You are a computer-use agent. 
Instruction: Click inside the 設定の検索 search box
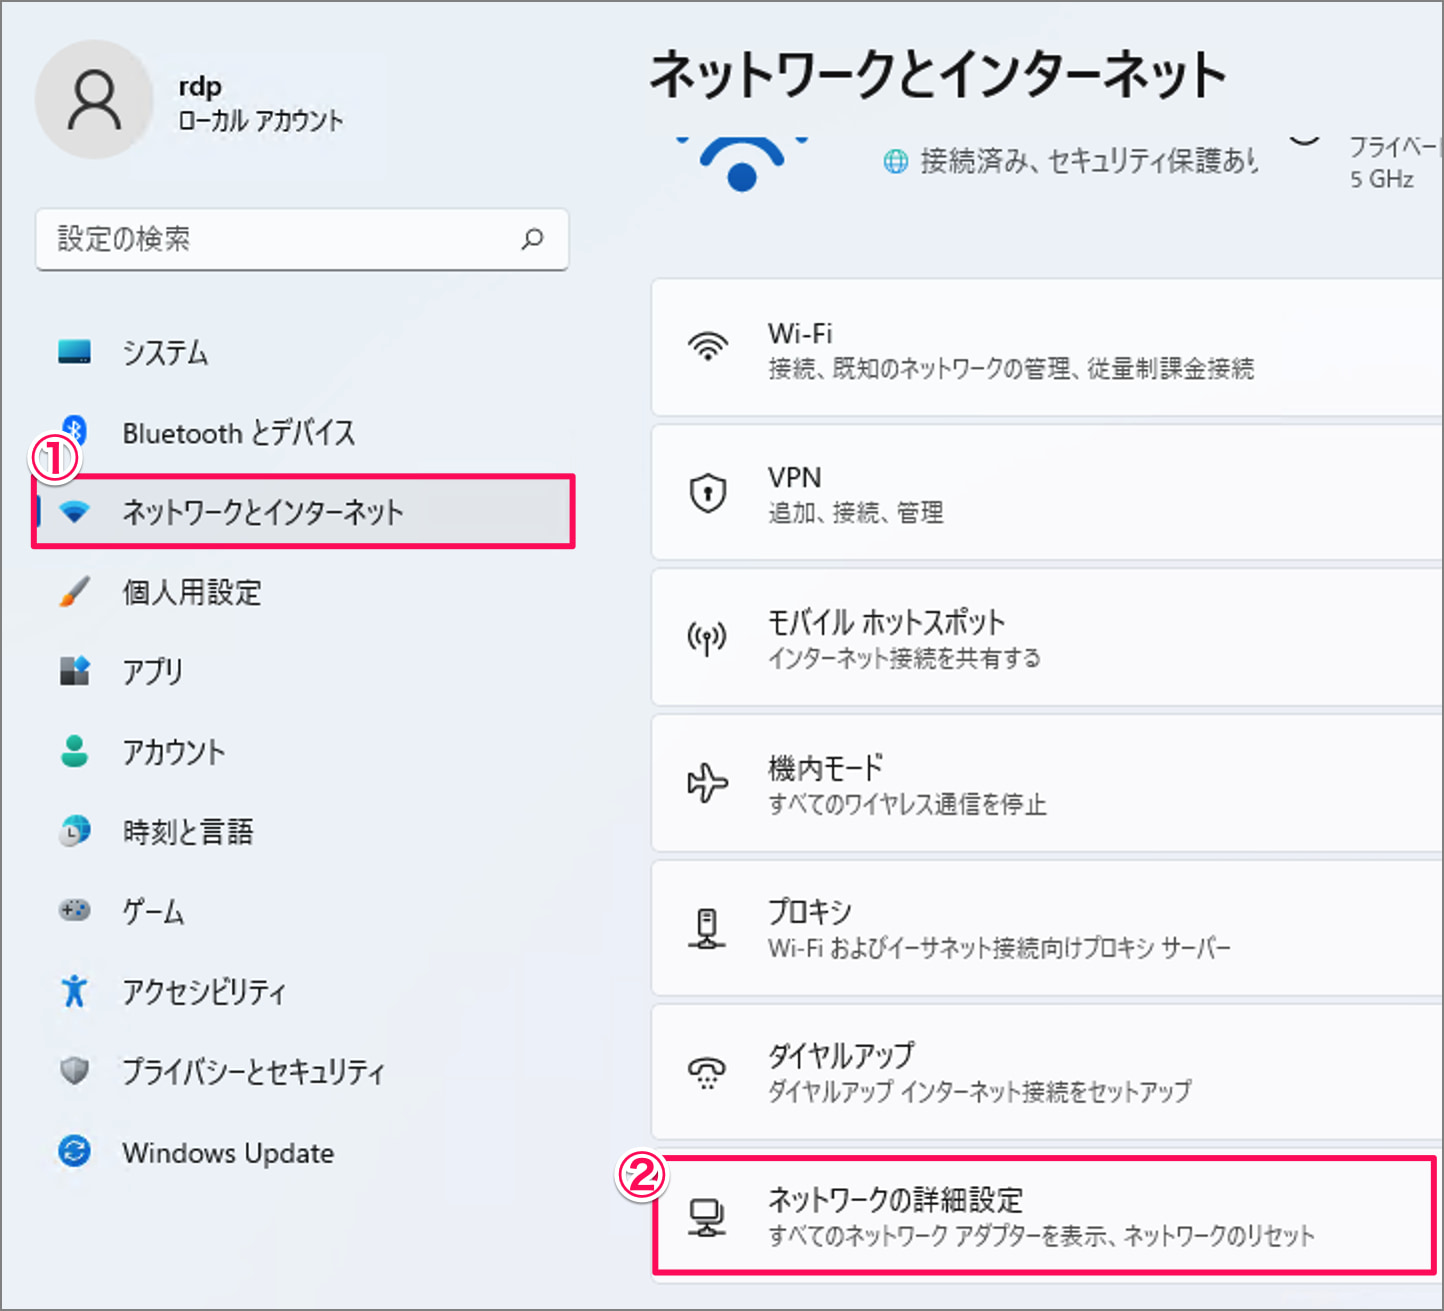pos(280,239)
